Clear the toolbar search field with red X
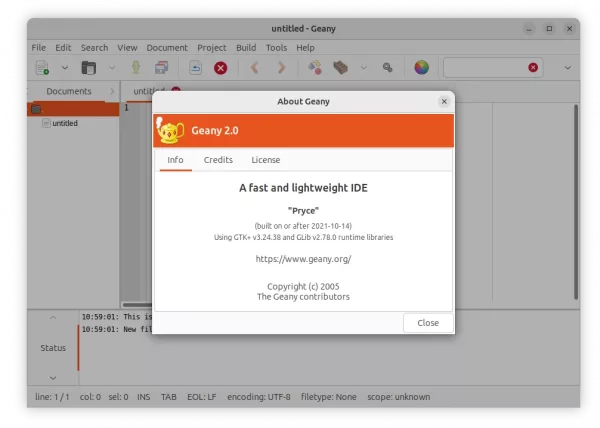This screenshot has width=600, height=428. [533, 68]
